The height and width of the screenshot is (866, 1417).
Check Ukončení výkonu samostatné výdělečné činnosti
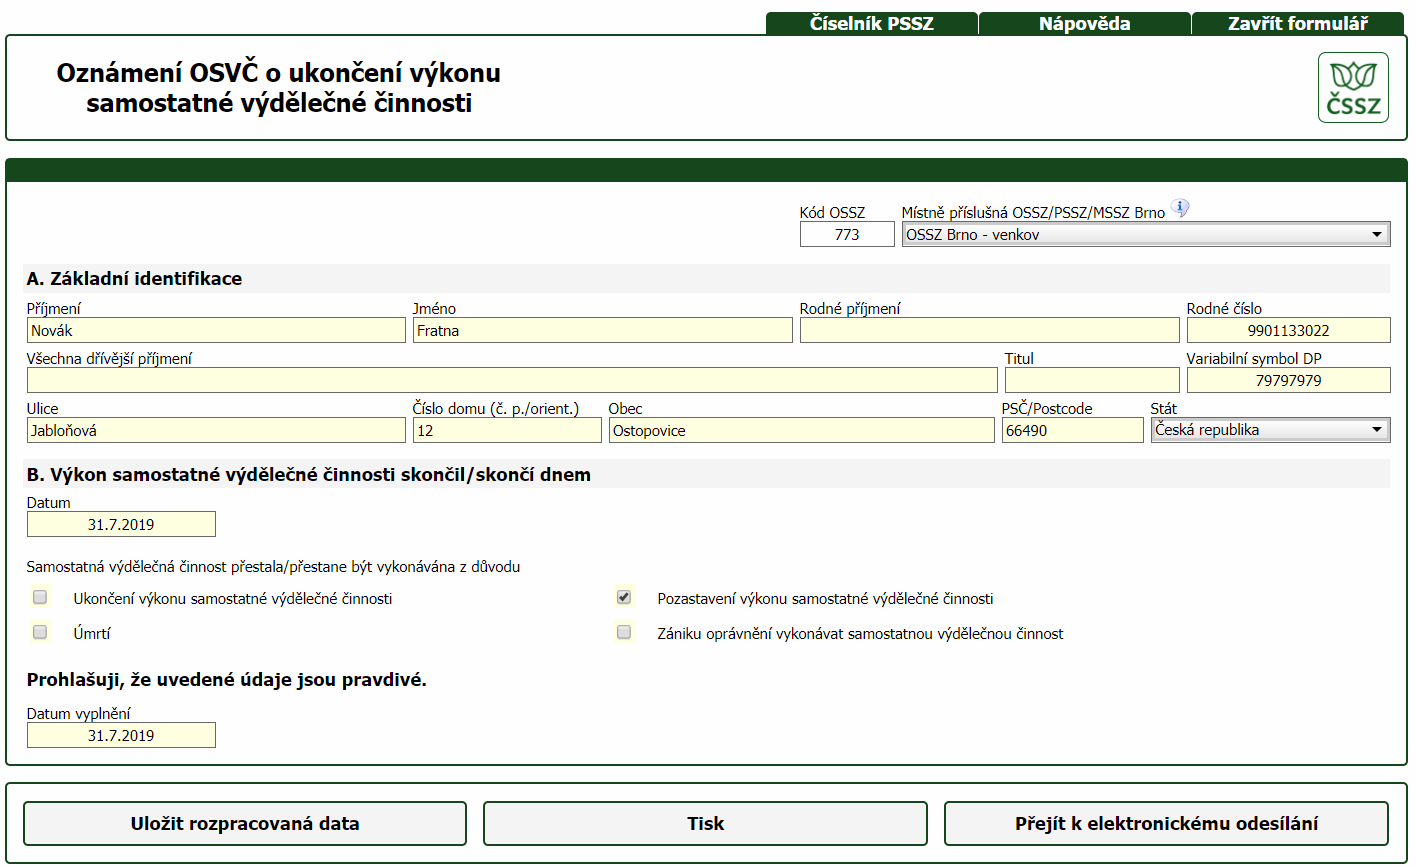[40, 597]
